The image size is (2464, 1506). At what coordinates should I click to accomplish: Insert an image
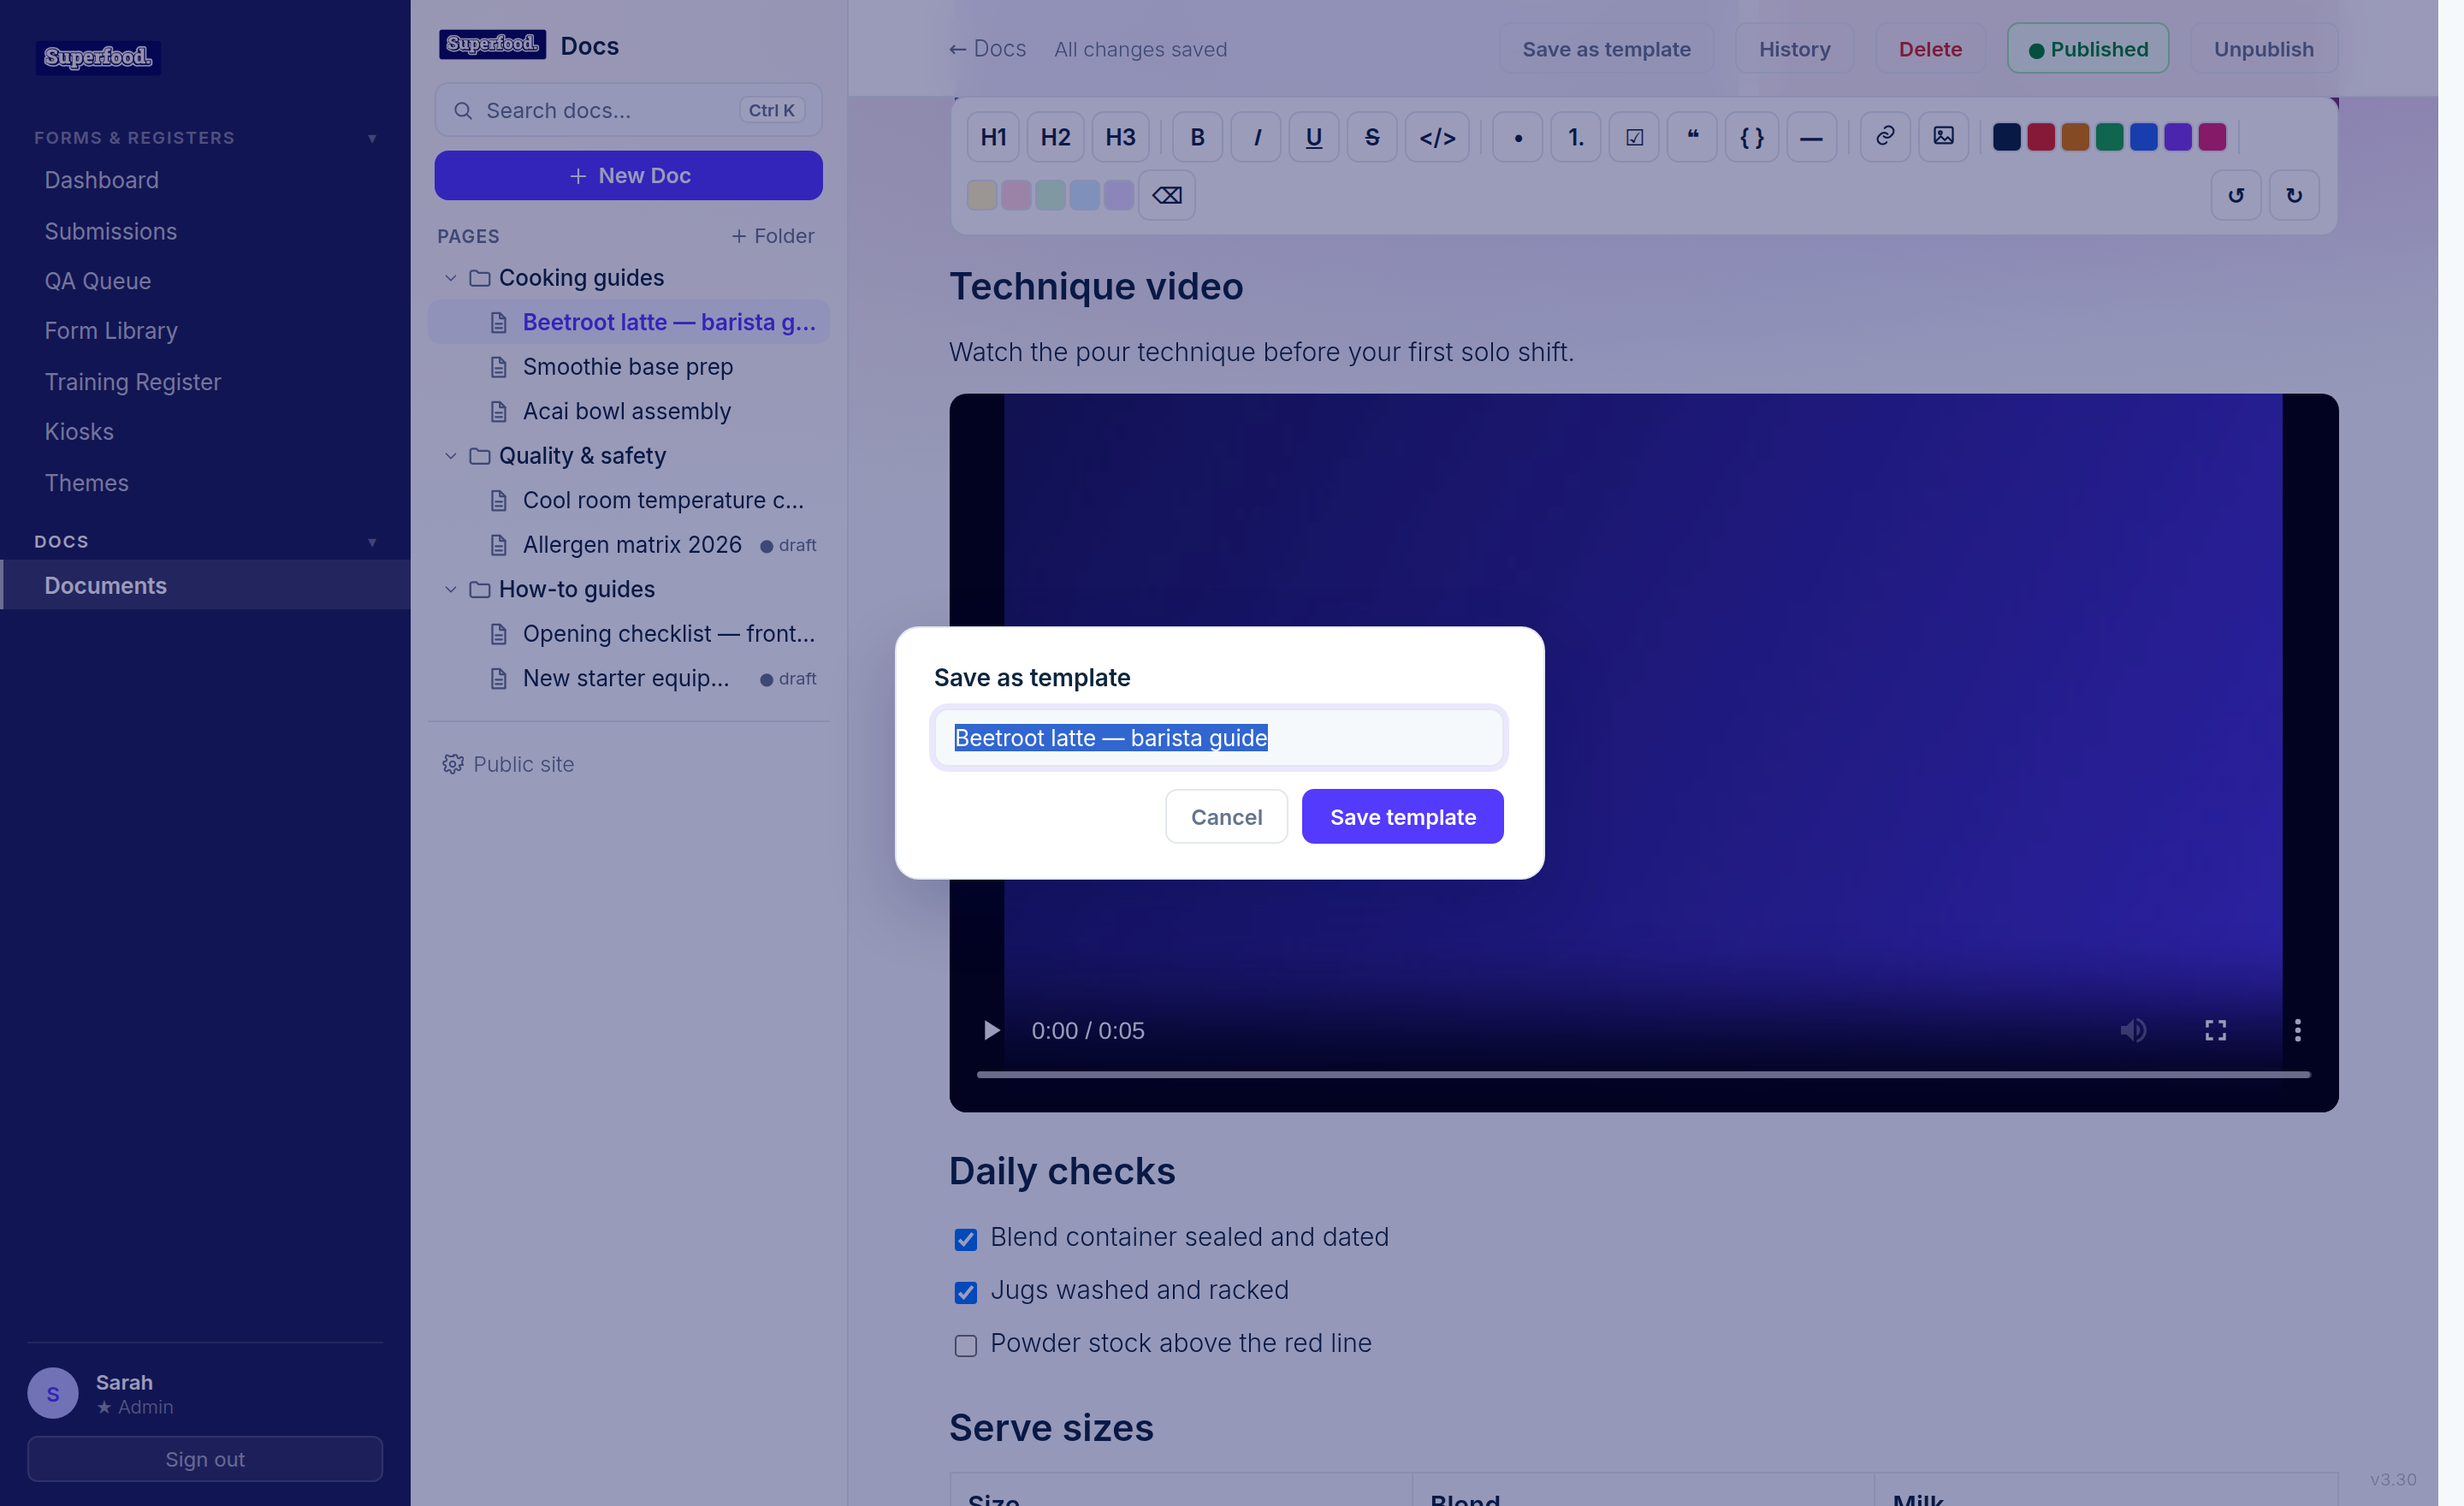click(x=1943, y=137)
